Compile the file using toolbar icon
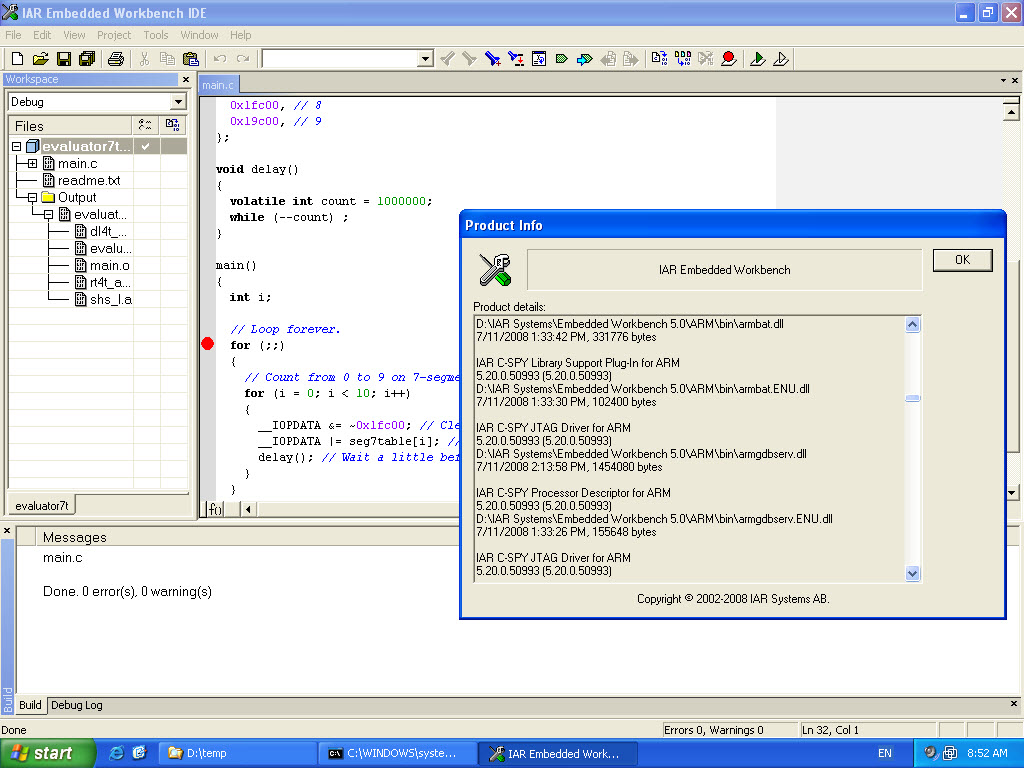The height and width of the screenshot is (768, 1024). 660,59
